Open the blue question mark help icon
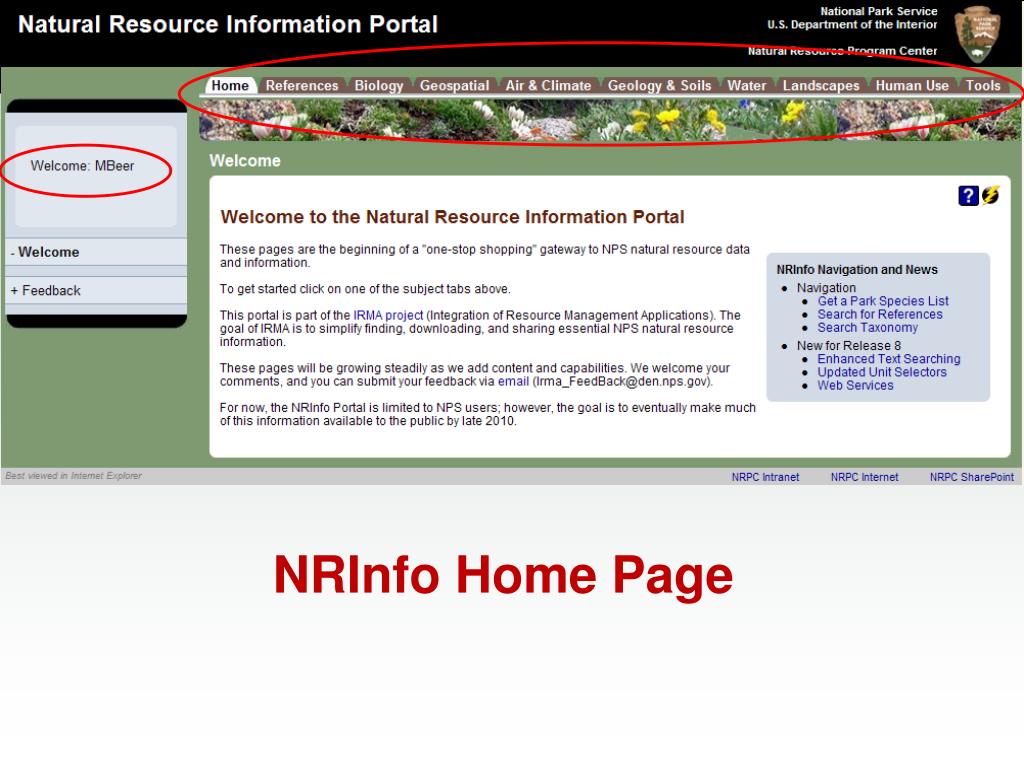This screenshot has height=768, width=1024. [968, 195]
